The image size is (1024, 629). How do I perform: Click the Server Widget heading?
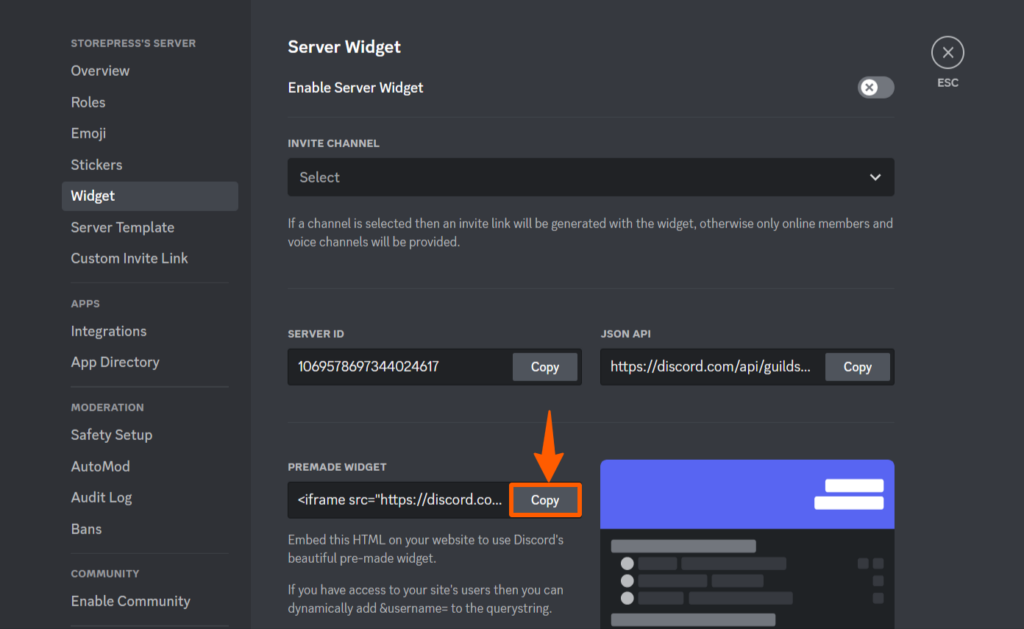(x=344, y=47)
